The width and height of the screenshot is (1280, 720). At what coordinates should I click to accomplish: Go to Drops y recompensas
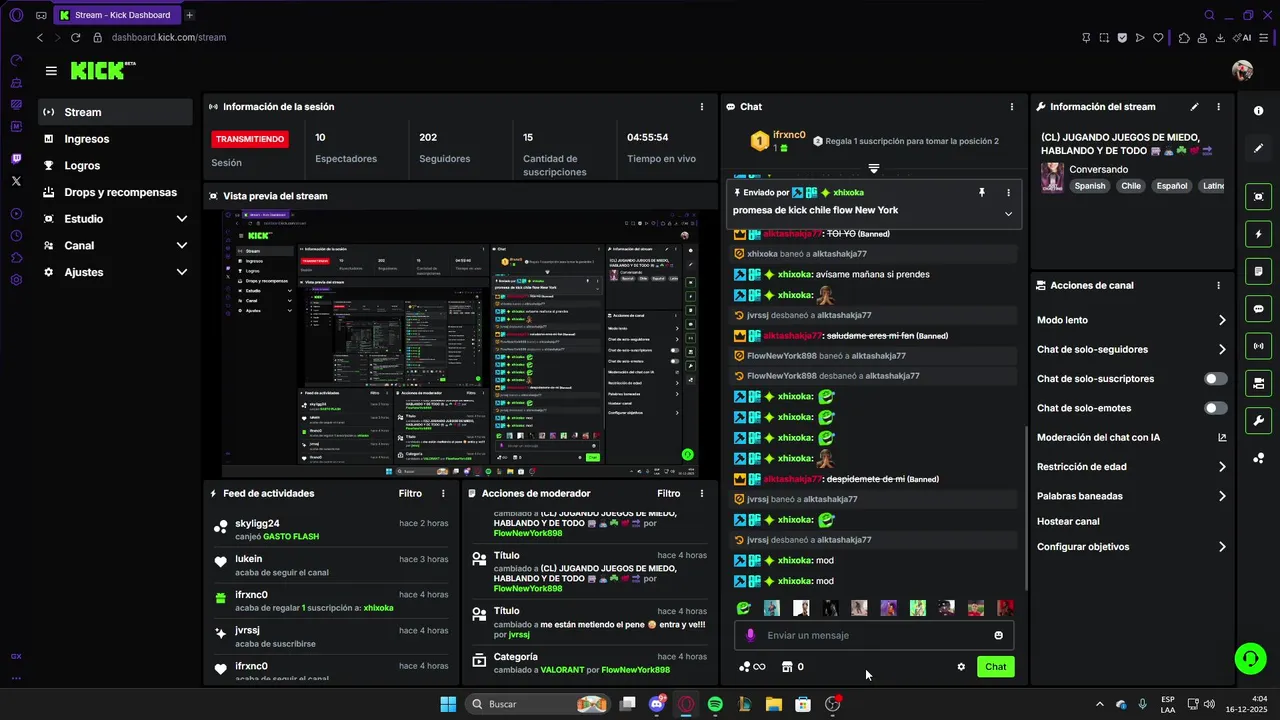point(115,192)
